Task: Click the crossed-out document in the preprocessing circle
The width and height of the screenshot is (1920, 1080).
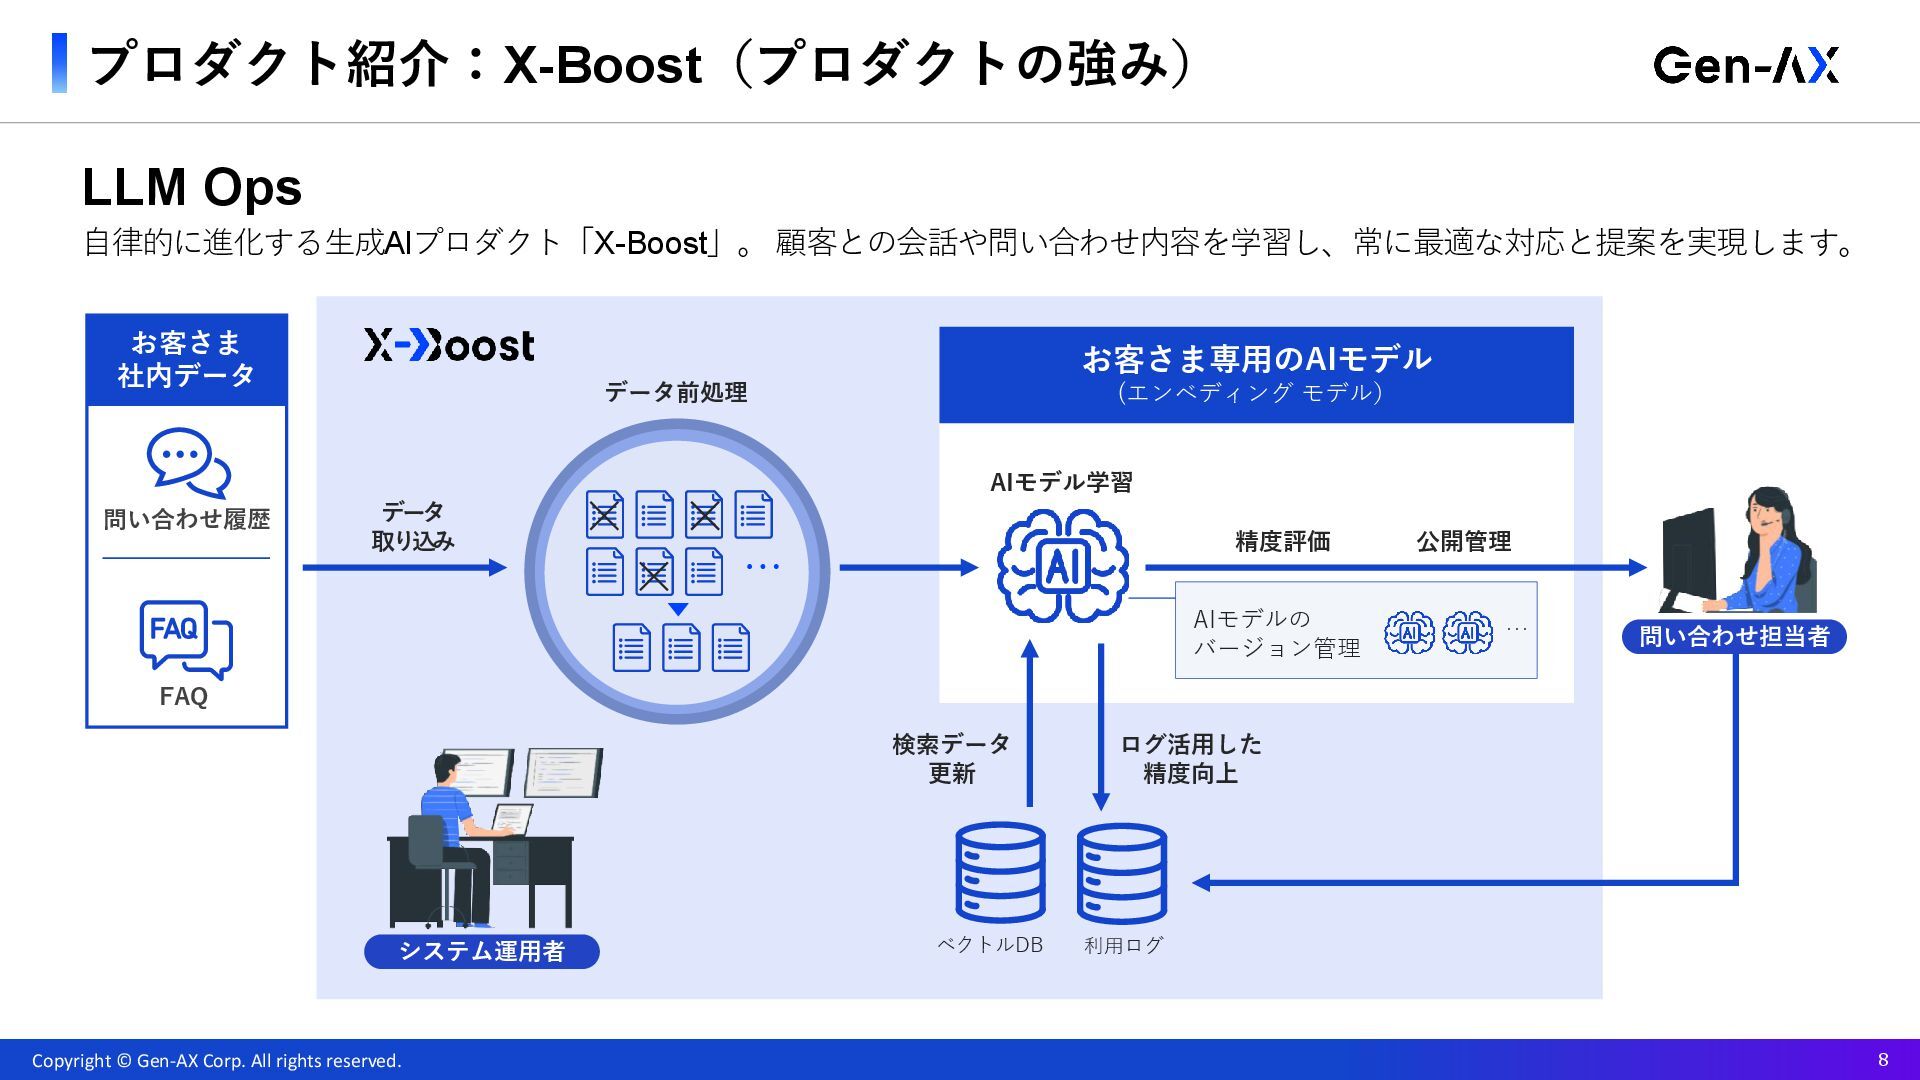Action: (x=604, y=515)
